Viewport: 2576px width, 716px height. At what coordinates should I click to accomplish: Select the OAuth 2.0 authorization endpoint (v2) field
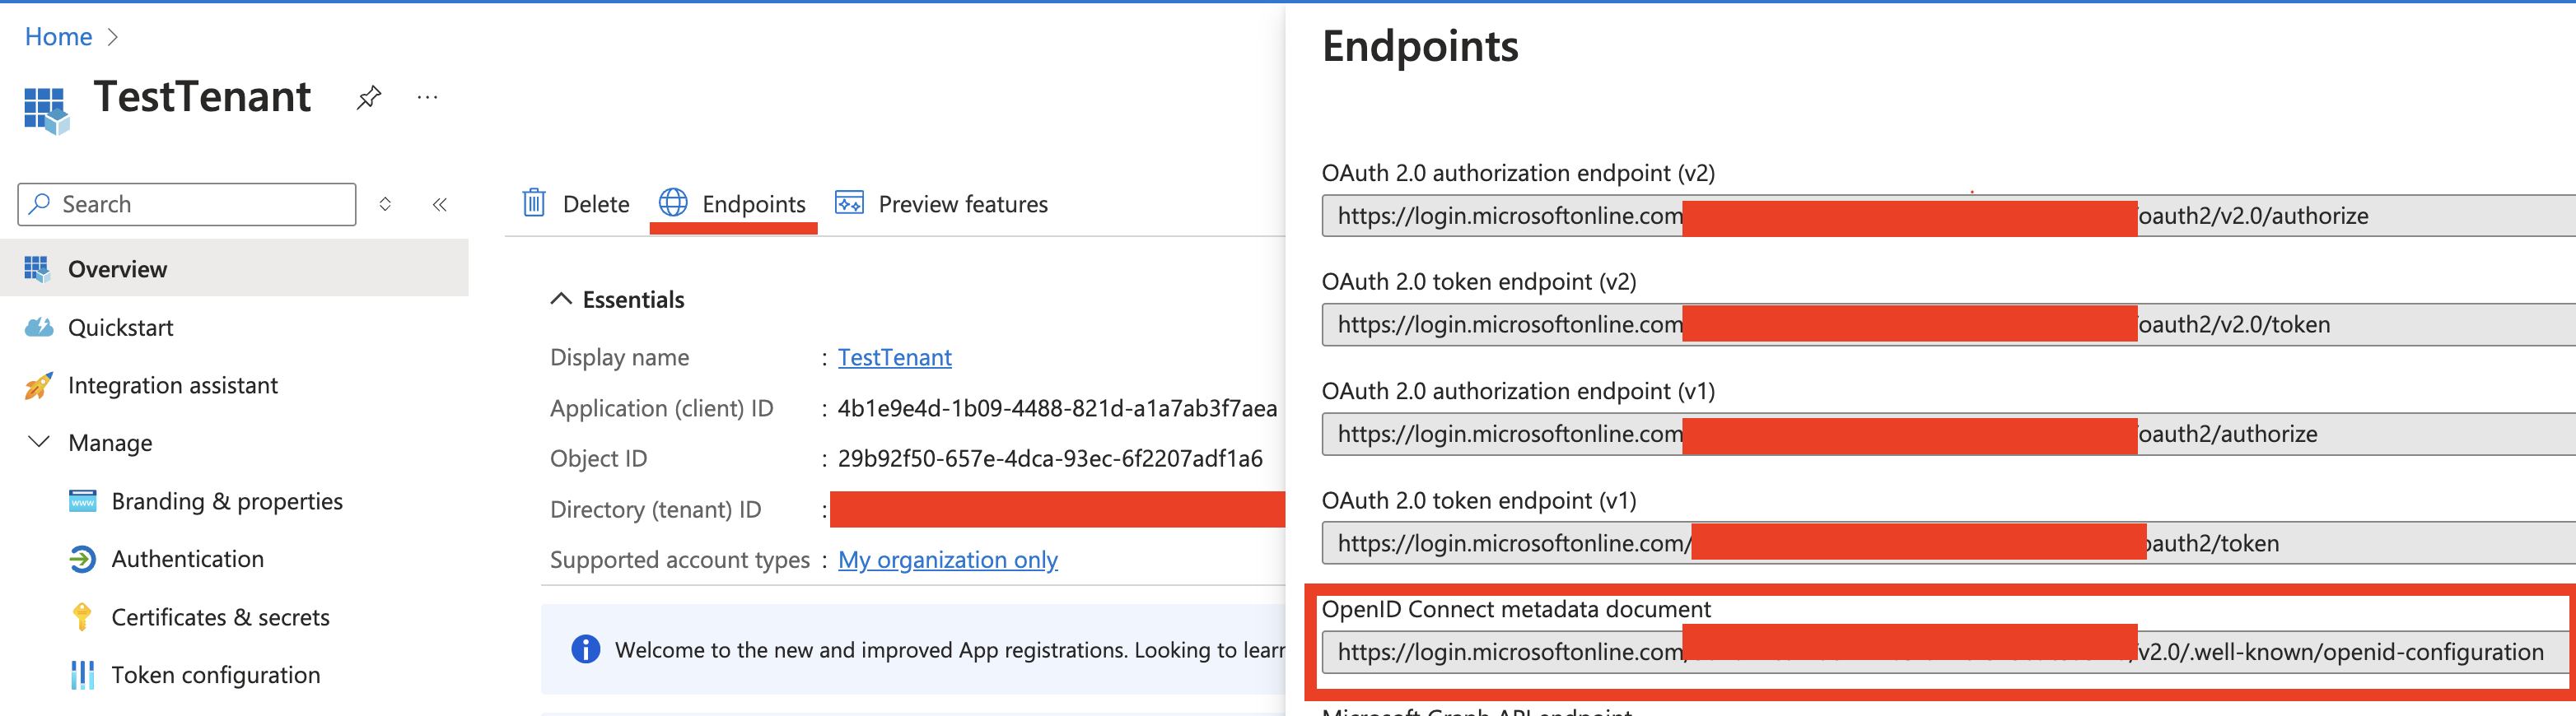tap(1948, 215)
